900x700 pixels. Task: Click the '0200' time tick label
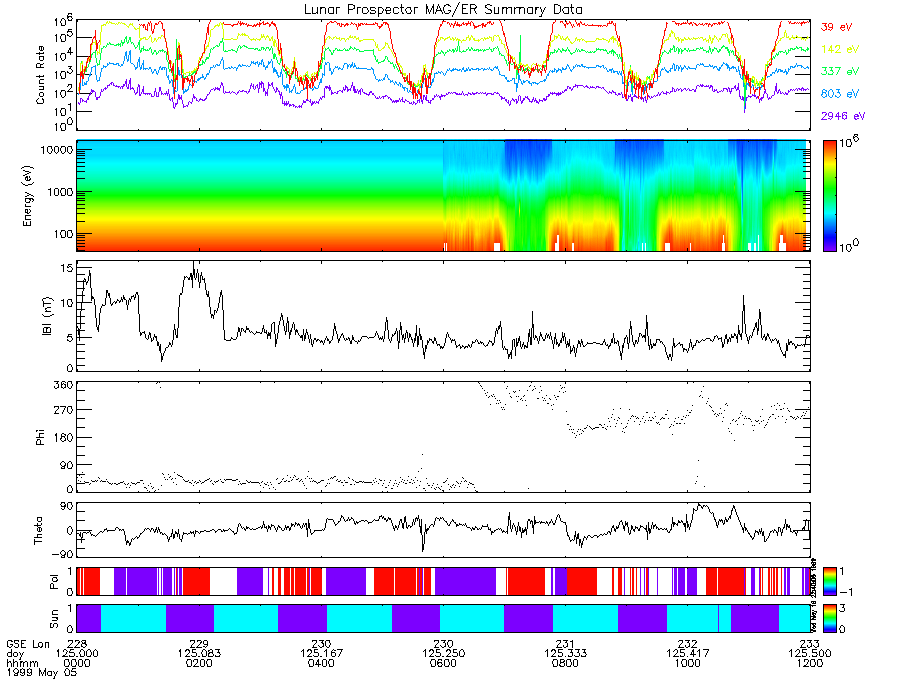(199, 663)
